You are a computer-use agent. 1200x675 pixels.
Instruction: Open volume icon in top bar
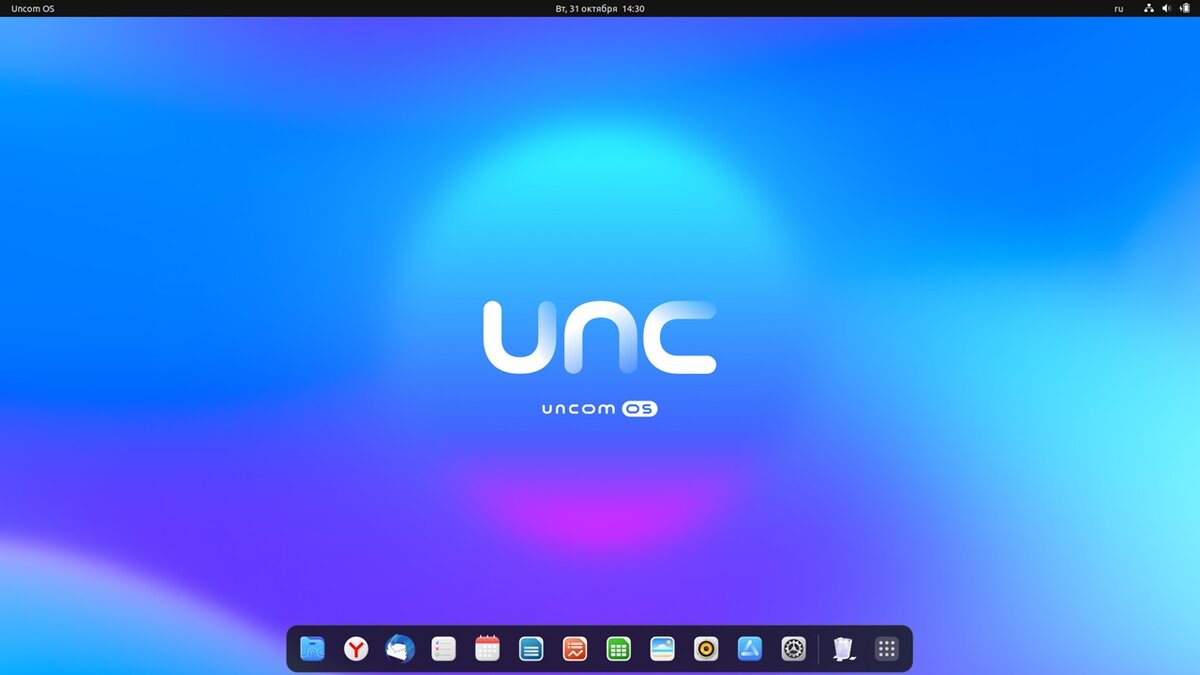1167,8
